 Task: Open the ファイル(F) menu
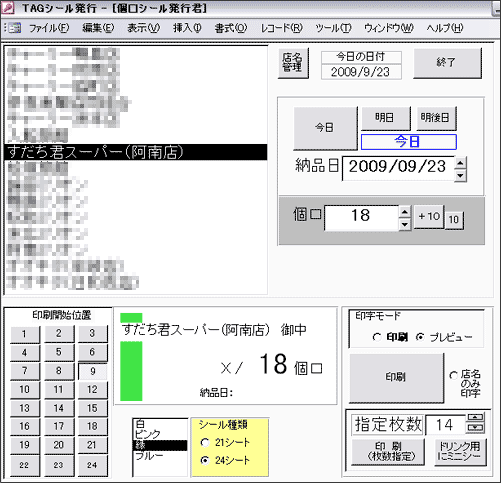pyautogui.click(x=49, y=28)
